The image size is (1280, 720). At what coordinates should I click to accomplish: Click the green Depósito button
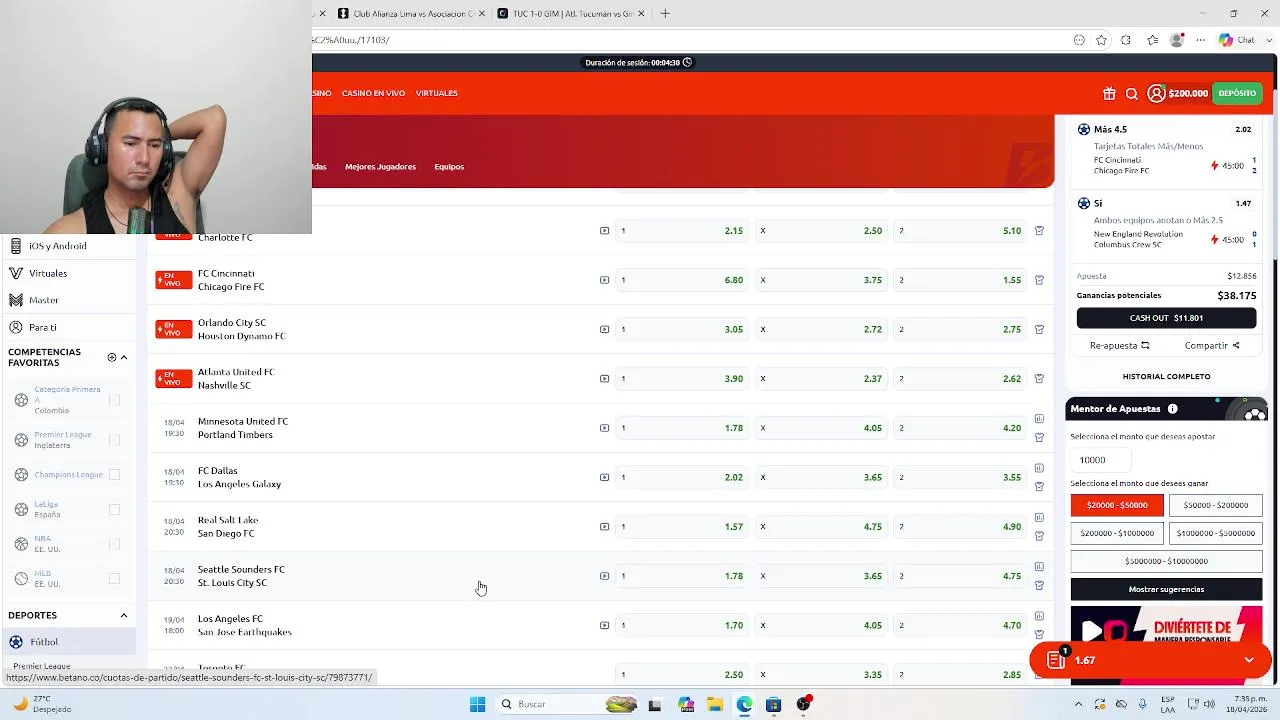[x=1237, y=93]
